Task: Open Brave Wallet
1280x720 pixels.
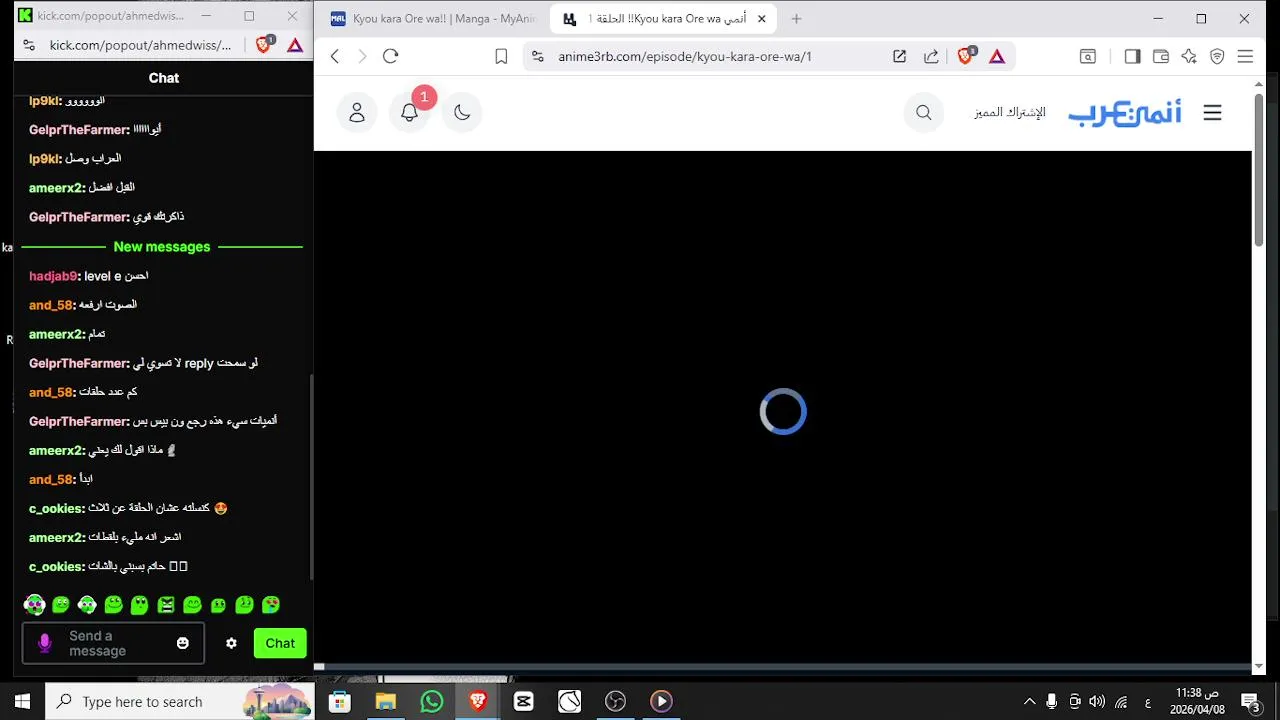Action: pyautogui.click(x=1161, y=57)
